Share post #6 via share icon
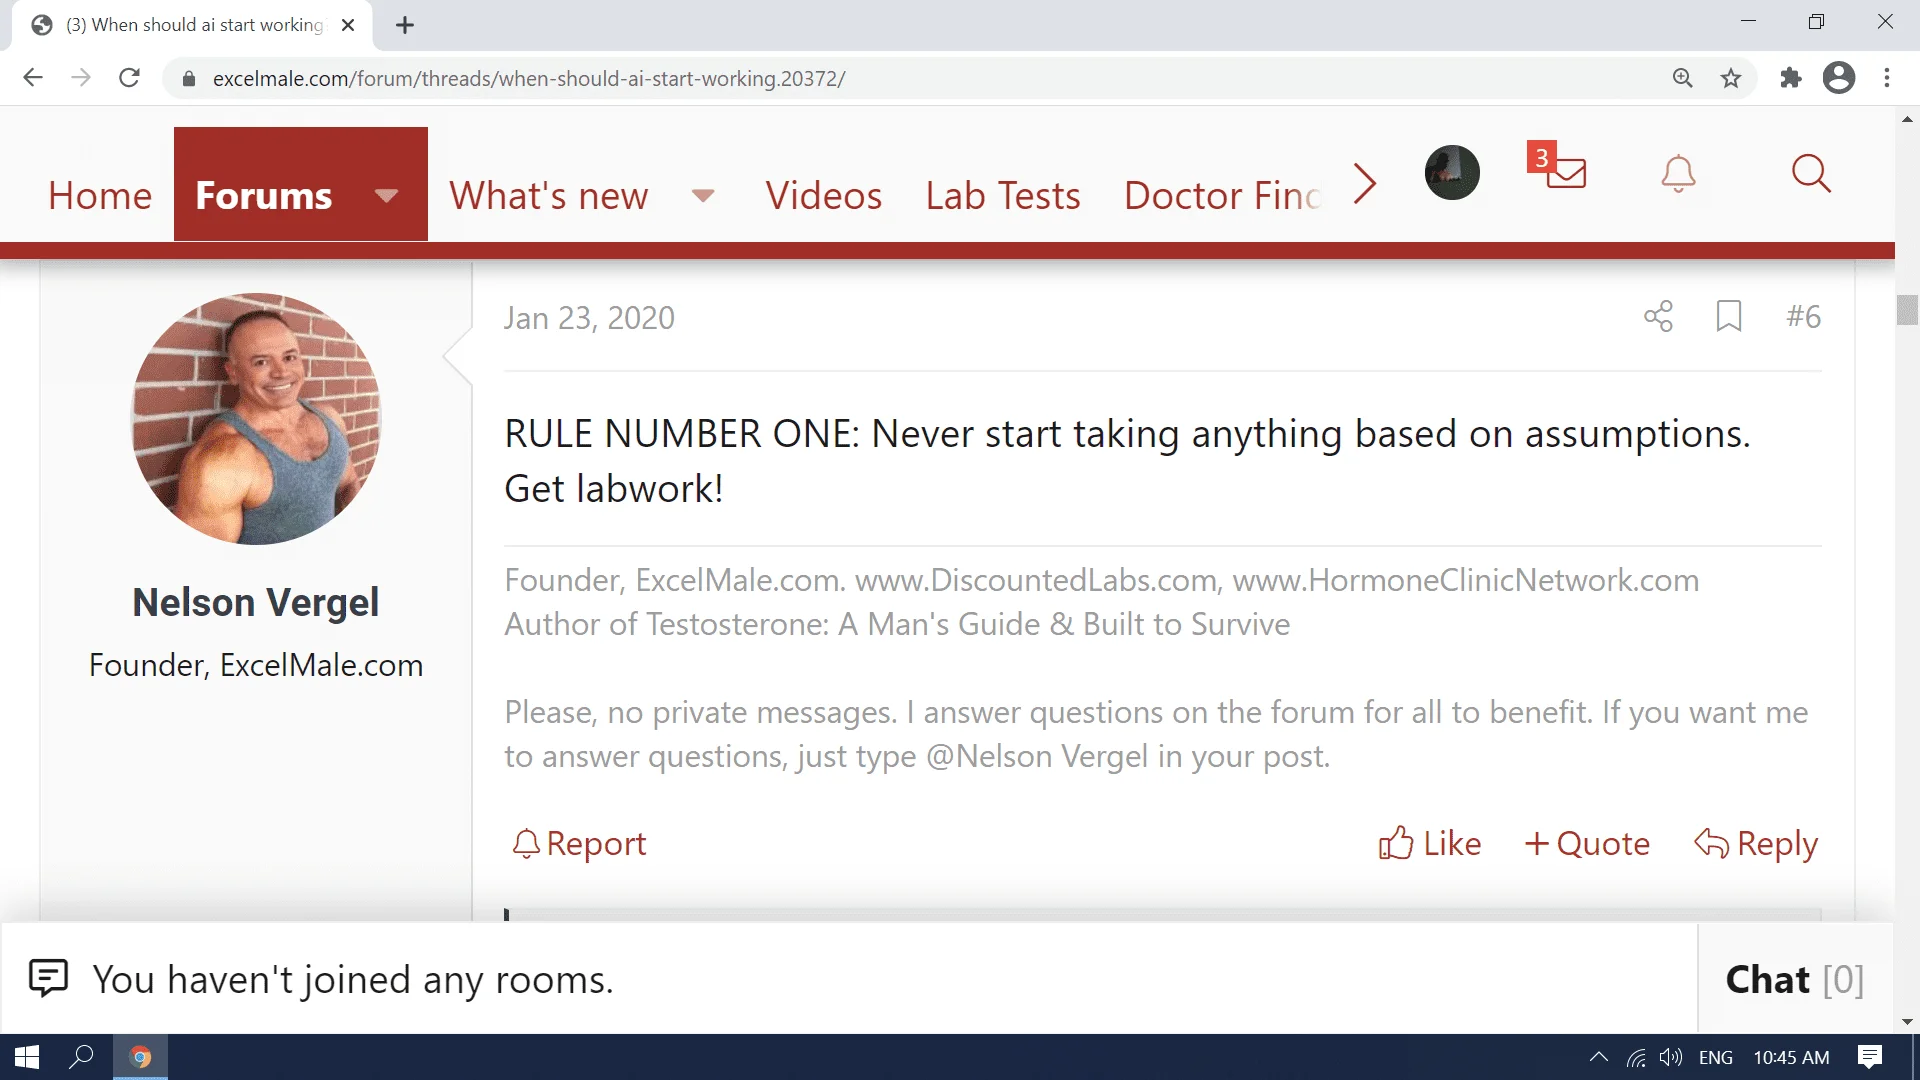Viewport: 1920px width, 1080px height. click(1658, 316)
